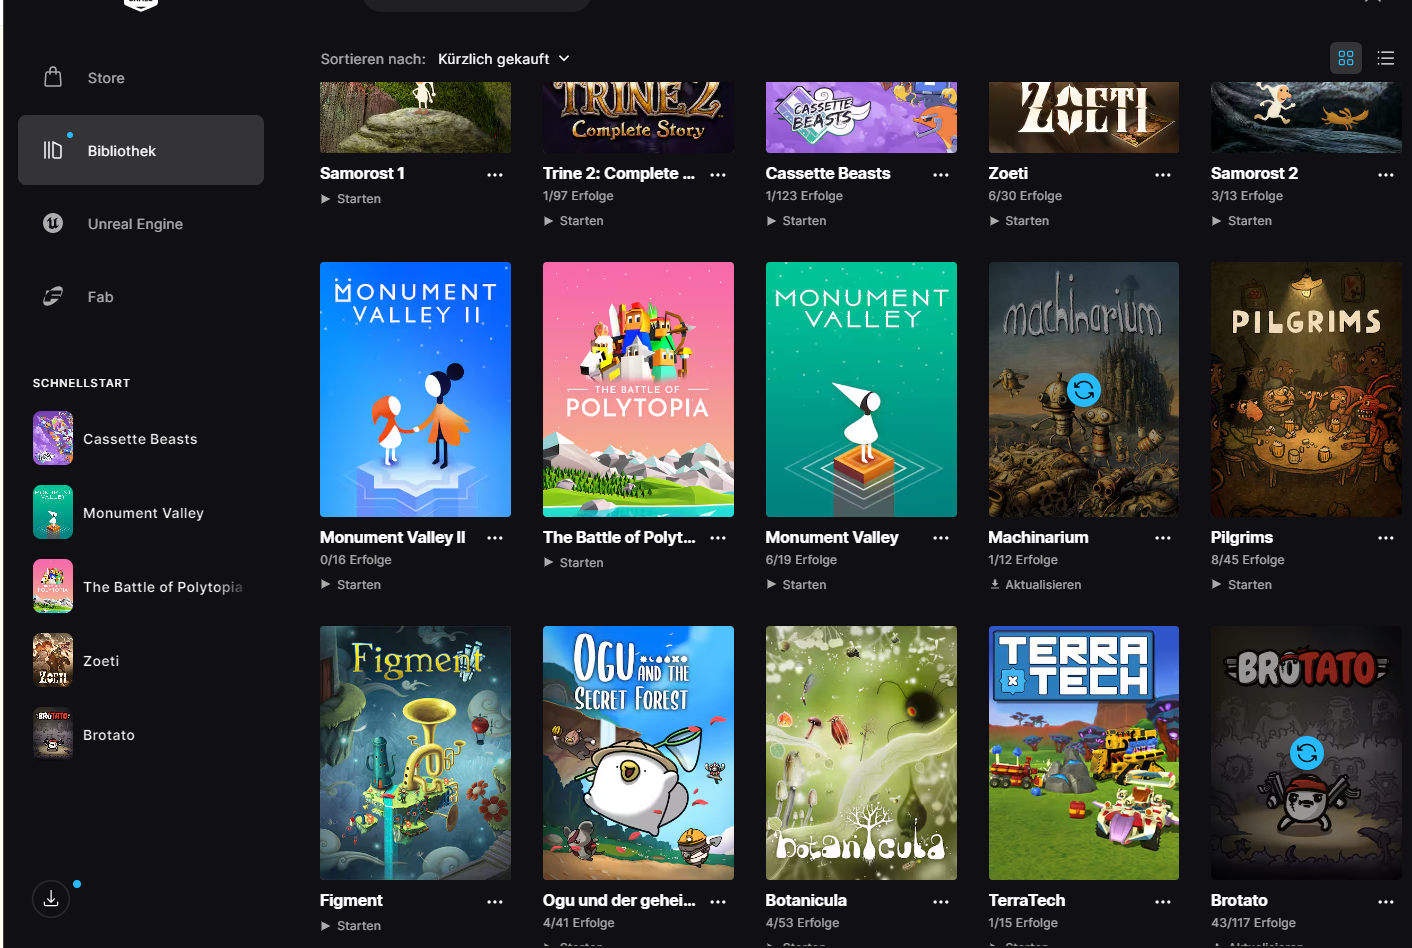Launch The Battle of Polytopia from Schnellstart
Screen dimensions: 1412x948
(x=141, y=587)
